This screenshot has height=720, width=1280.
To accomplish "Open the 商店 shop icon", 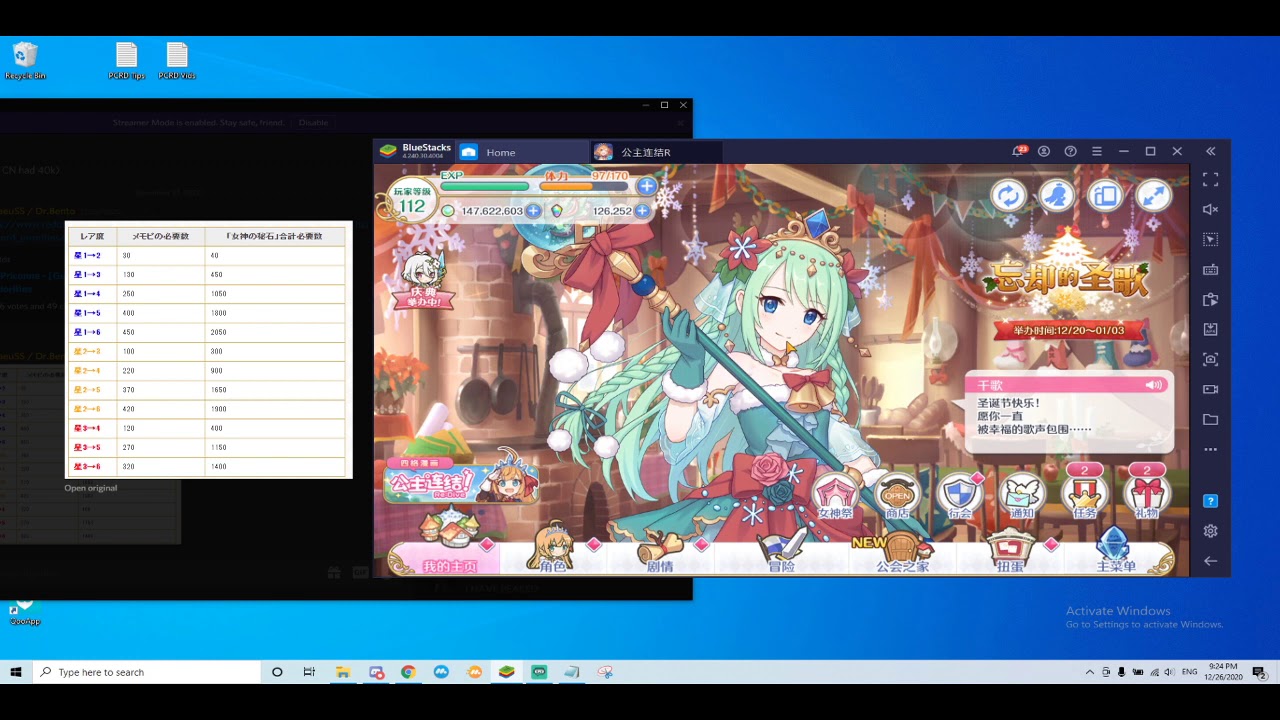I will (x=897, y=497).
